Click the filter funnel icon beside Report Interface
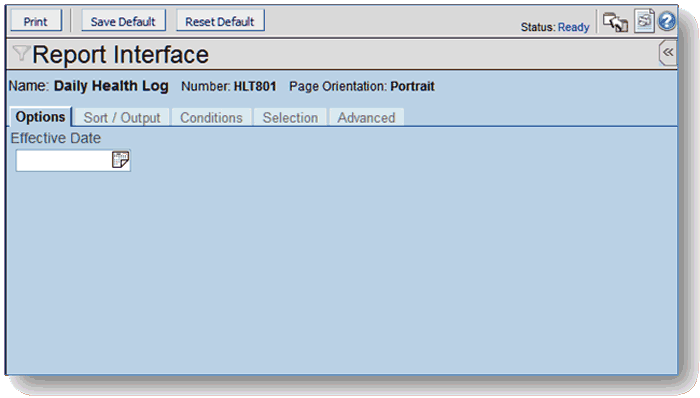The height and width of the screenshot is (398, 700). click(21, 54)
